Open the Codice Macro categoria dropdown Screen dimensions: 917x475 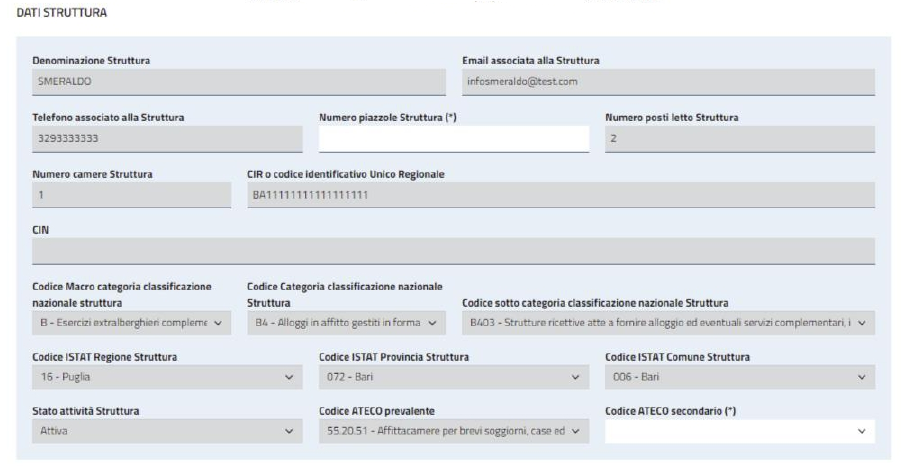pos(132,323)
